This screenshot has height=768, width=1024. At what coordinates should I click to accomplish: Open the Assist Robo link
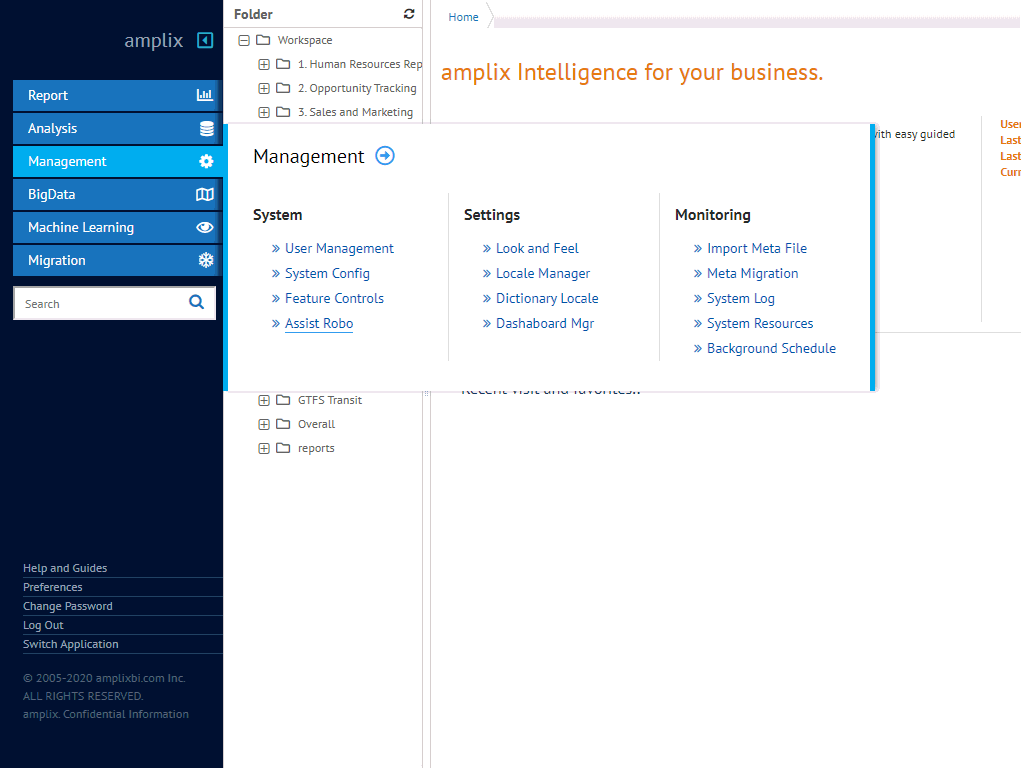click(319, 323)
